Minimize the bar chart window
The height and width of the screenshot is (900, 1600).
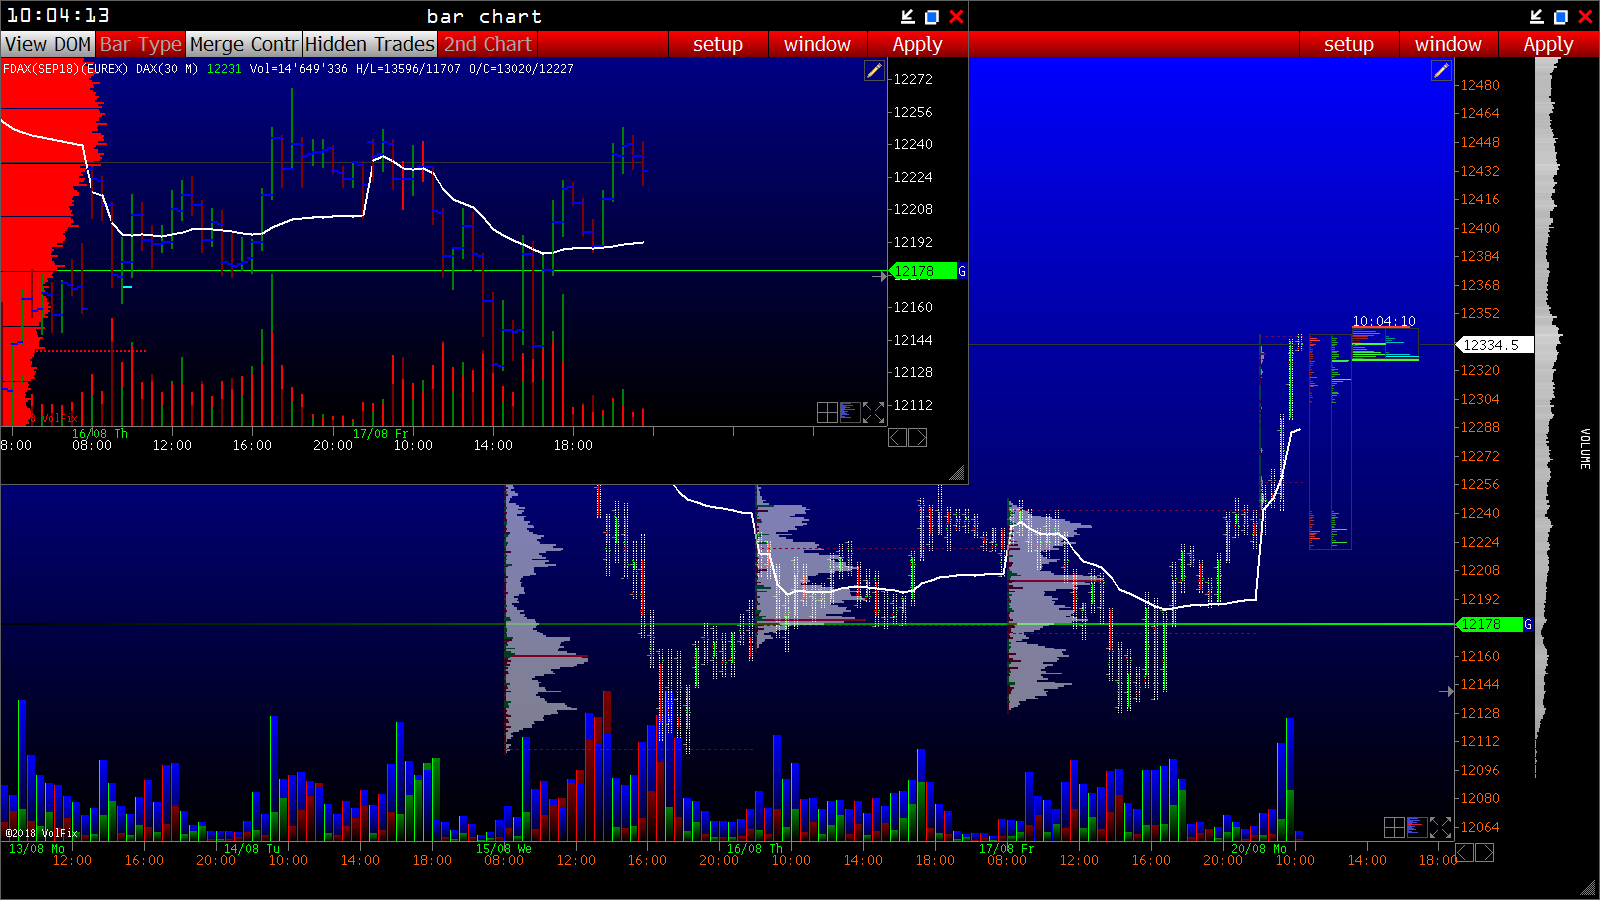[908, 16]
